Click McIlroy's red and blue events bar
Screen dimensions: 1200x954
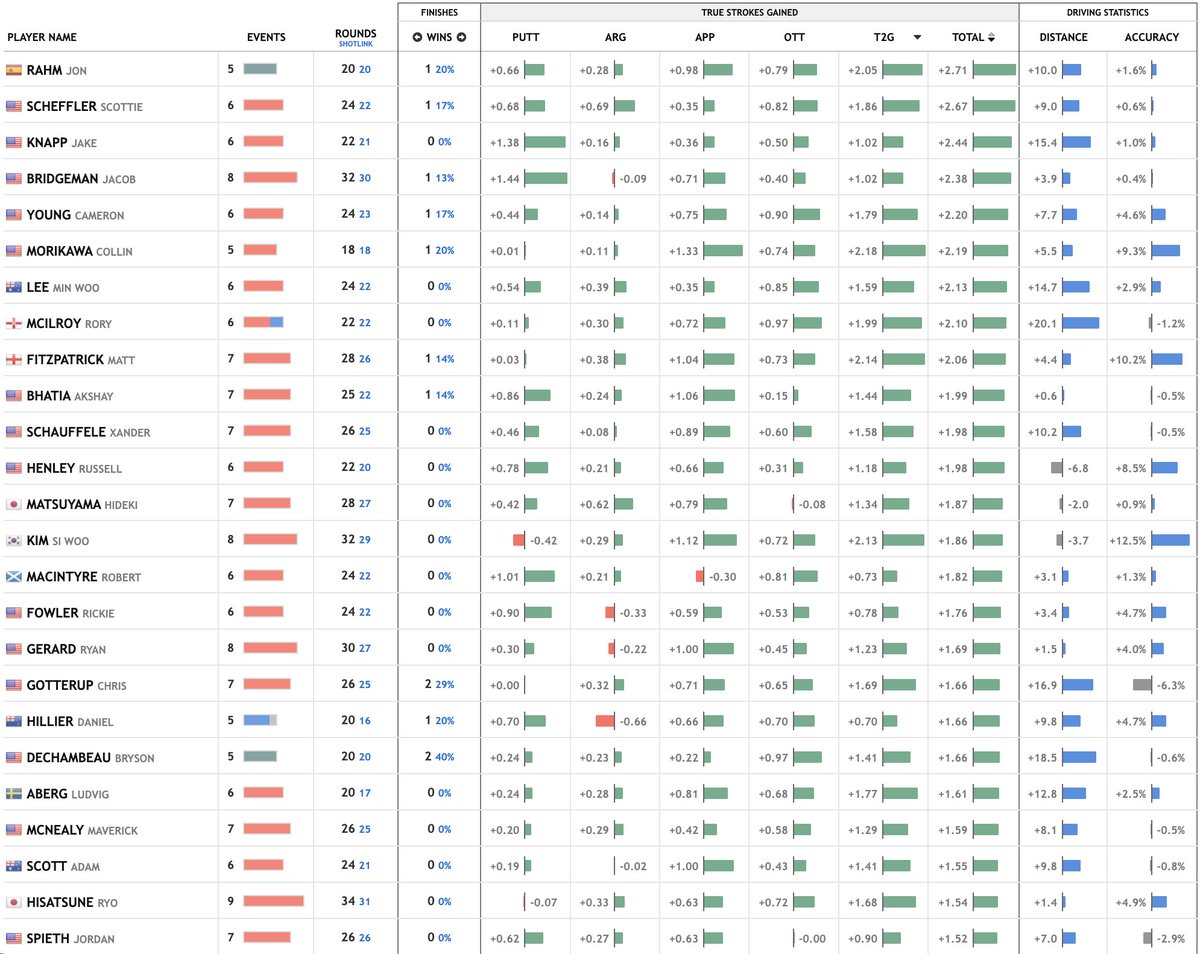(264, 323)
